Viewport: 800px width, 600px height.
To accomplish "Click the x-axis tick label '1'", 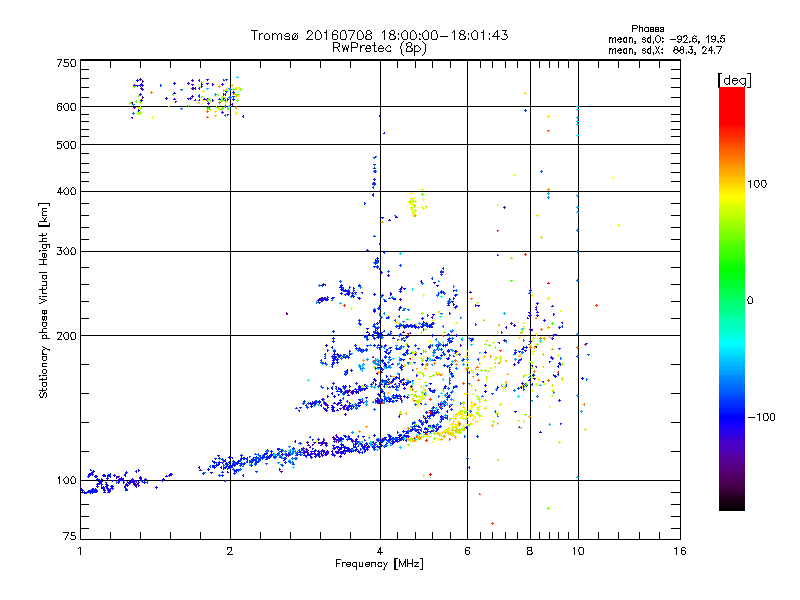I will (80, 551).
